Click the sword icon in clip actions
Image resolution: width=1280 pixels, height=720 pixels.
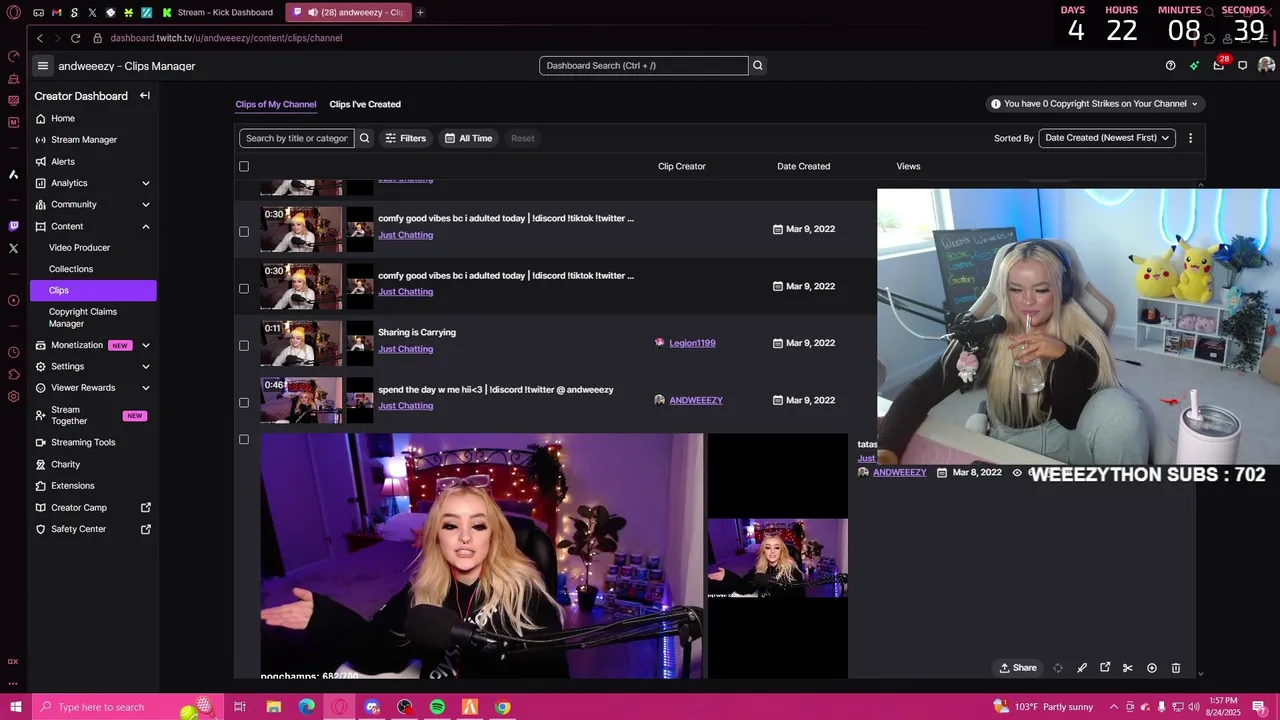click(x=1082, y=668)
